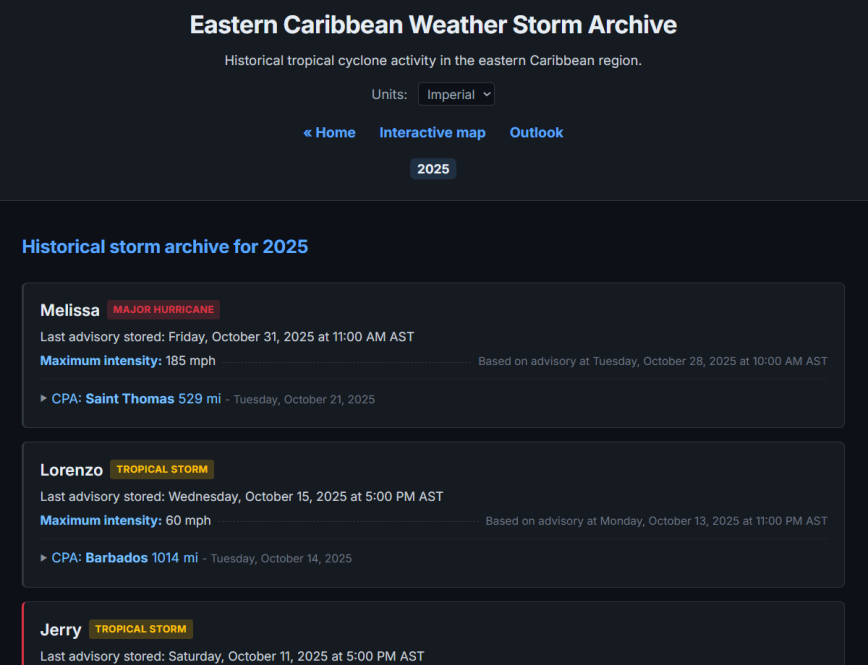Select the Melissa storm heading
868x665 pixels.
[70, 310]
